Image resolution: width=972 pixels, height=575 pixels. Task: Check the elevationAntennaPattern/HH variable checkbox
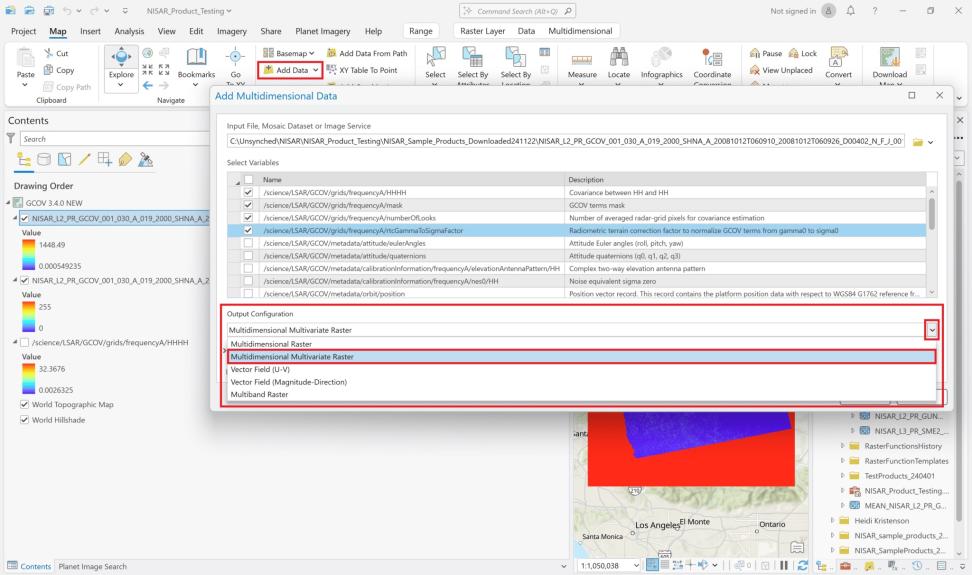[248, 269]
